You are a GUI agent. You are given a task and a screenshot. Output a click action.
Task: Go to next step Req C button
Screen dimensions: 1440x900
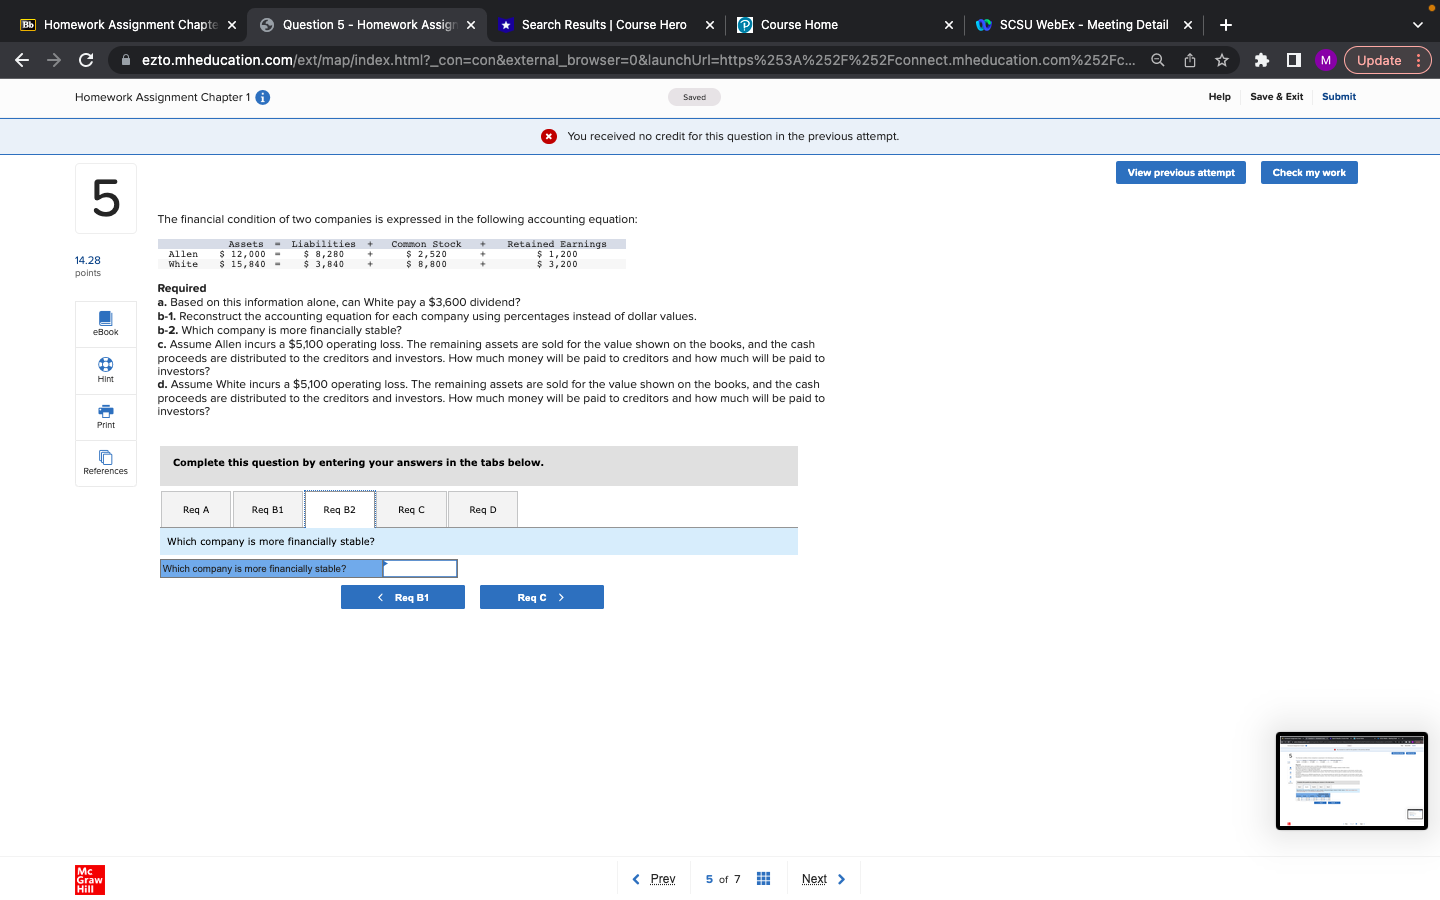tap(542, 597)
